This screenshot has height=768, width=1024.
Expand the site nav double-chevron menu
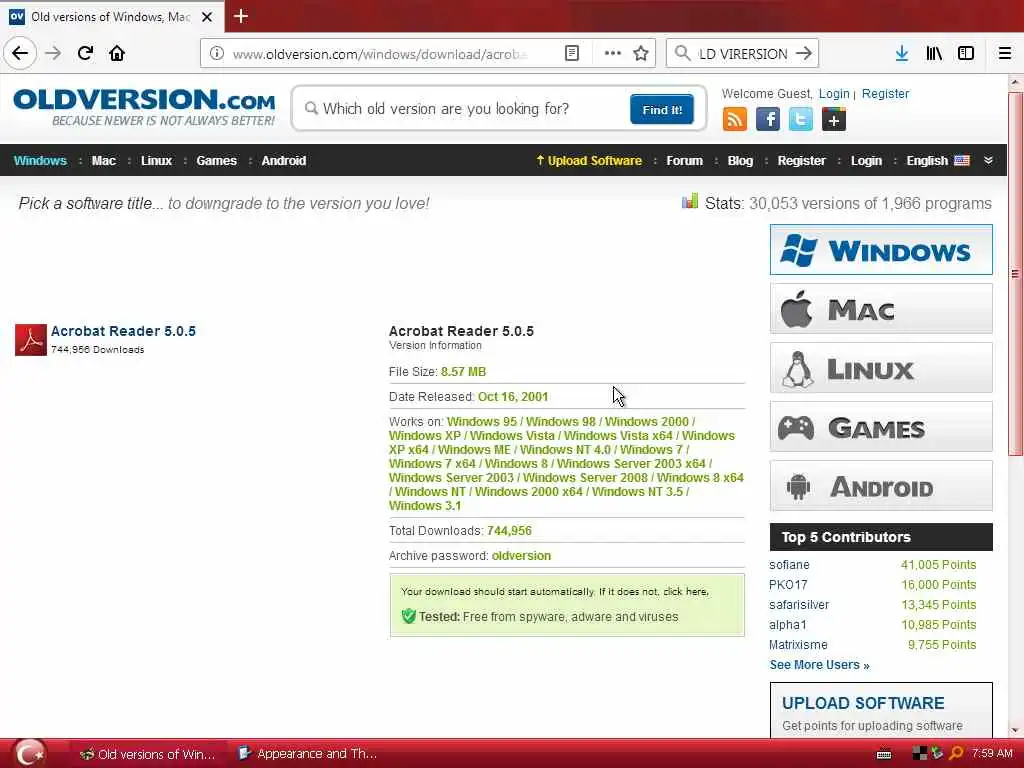click(x=988, y=161)
